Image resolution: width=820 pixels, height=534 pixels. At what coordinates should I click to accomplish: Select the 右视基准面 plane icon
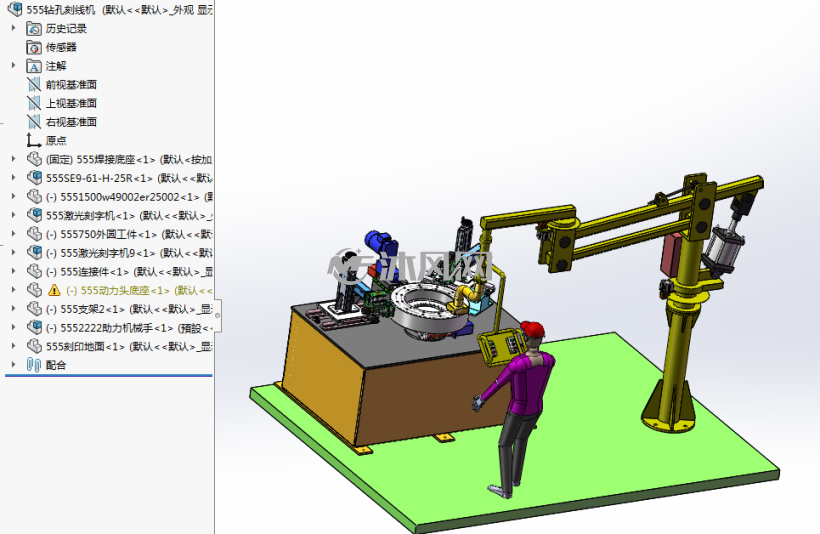[x=34, y=122]
